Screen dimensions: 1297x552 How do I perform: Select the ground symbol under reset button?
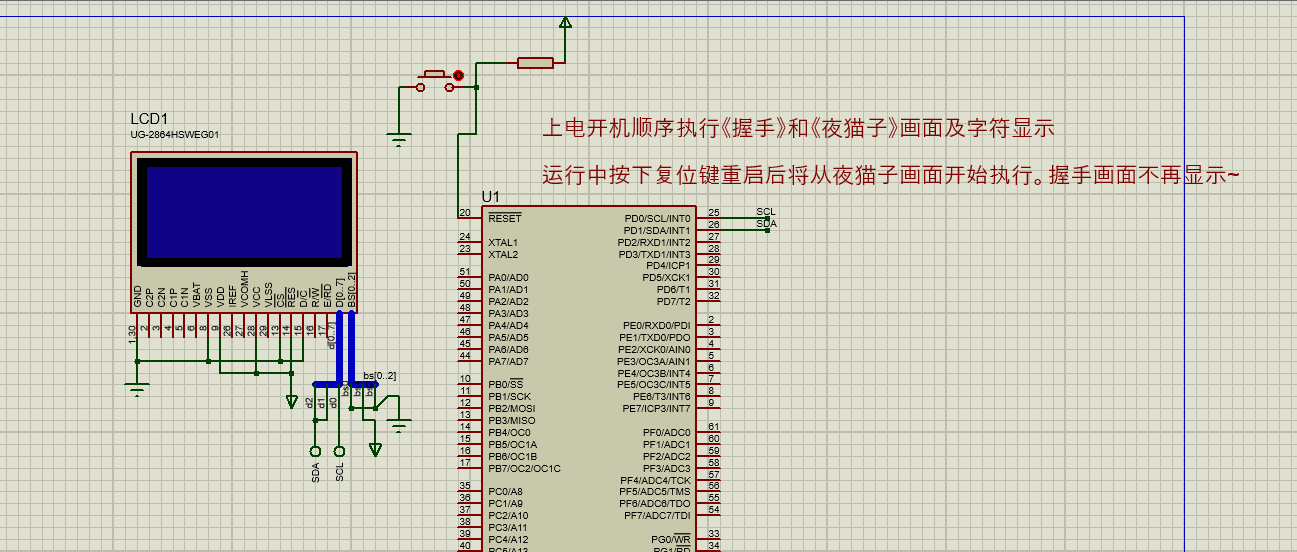400,140
